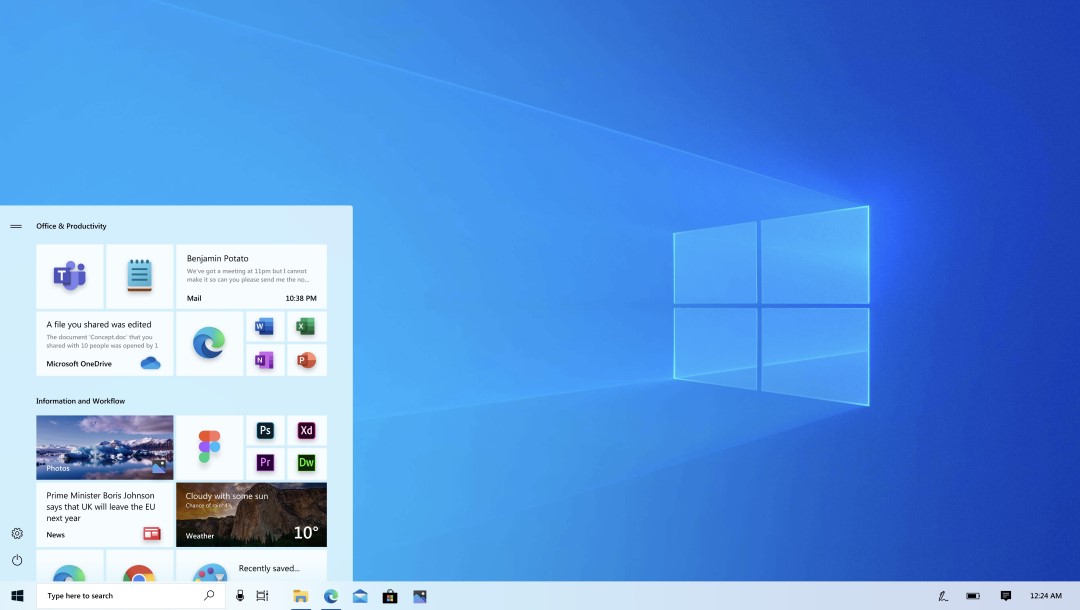
Task: Open Windows Ink Workspace pen icon
Action: coord(943,596)
